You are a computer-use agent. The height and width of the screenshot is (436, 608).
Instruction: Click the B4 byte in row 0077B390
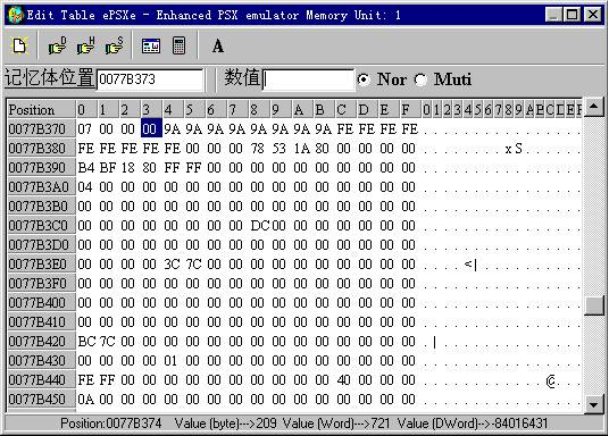click(x=86, y=168)
